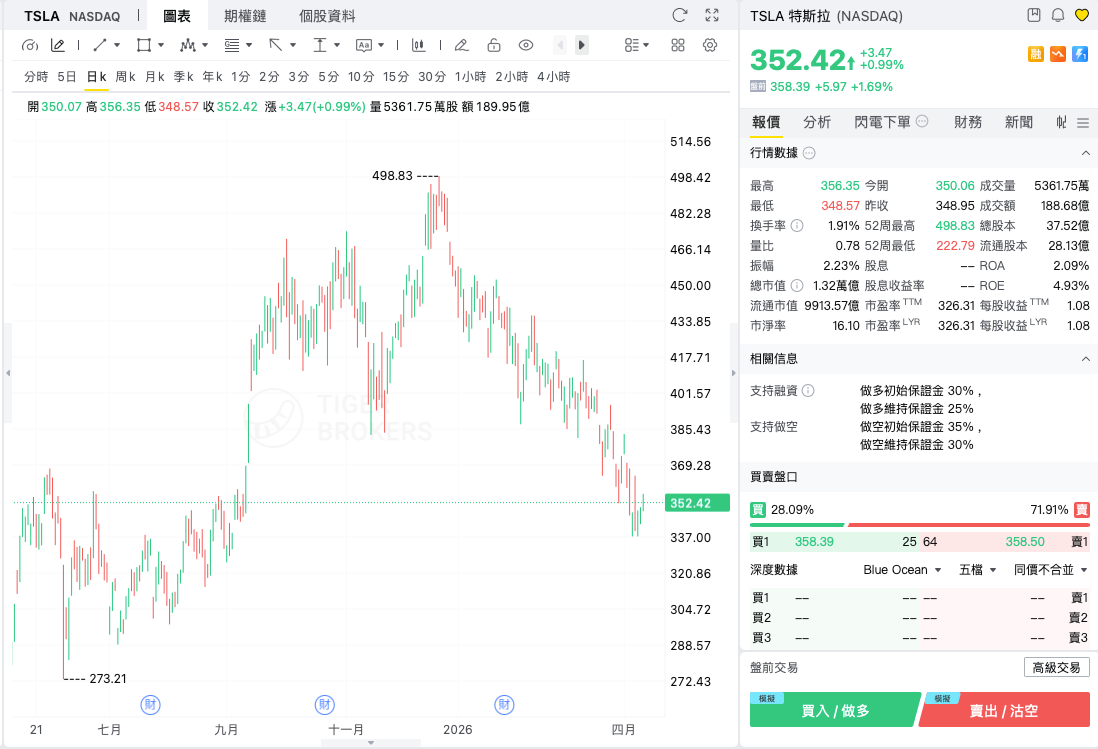Click the orange short-selling chart badge
Screen dimensions: 1098x749
tap(1058, 54)
